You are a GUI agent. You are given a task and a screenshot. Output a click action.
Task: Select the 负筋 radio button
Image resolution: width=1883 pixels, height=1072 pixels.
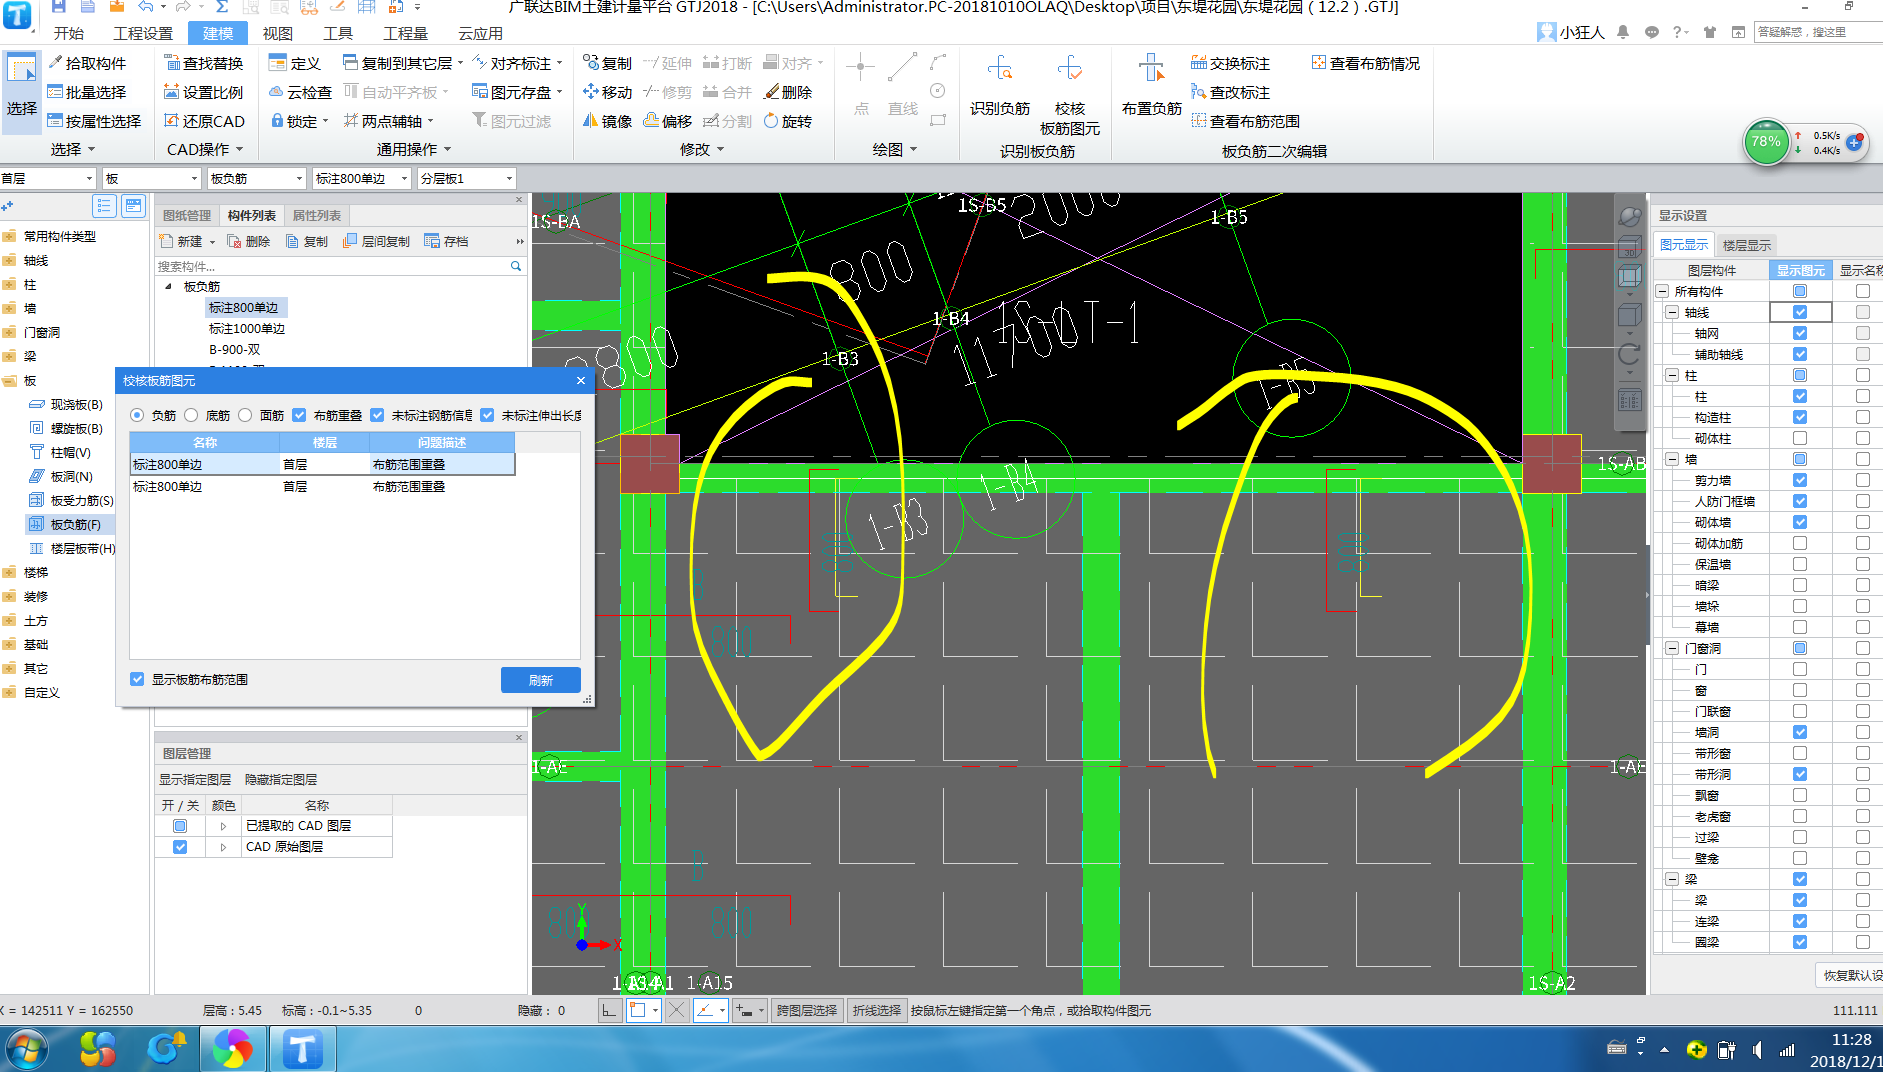point(137,415)
